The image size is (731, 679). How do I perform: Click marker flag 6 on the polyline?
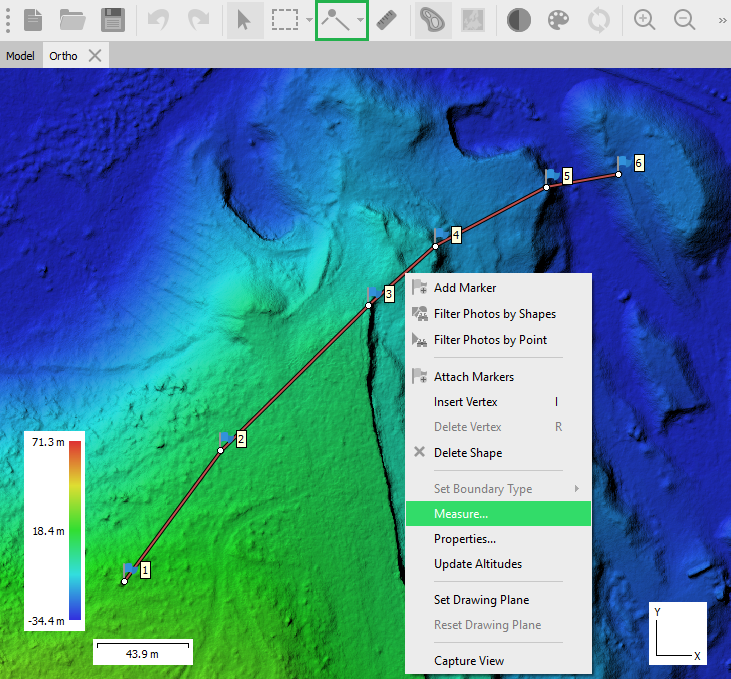(624, 163)
